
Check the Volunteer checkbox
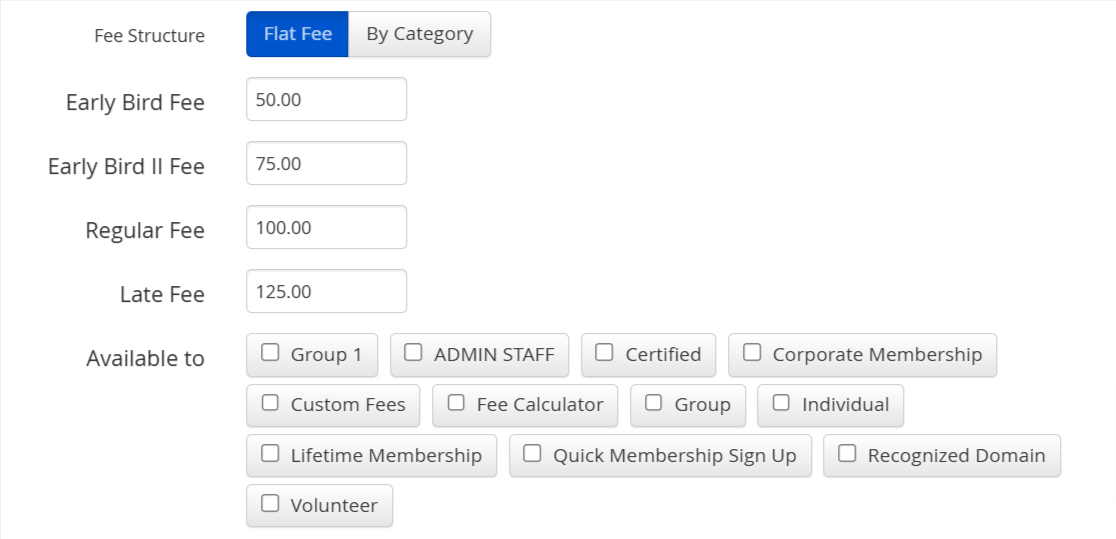tap(270, 503)
